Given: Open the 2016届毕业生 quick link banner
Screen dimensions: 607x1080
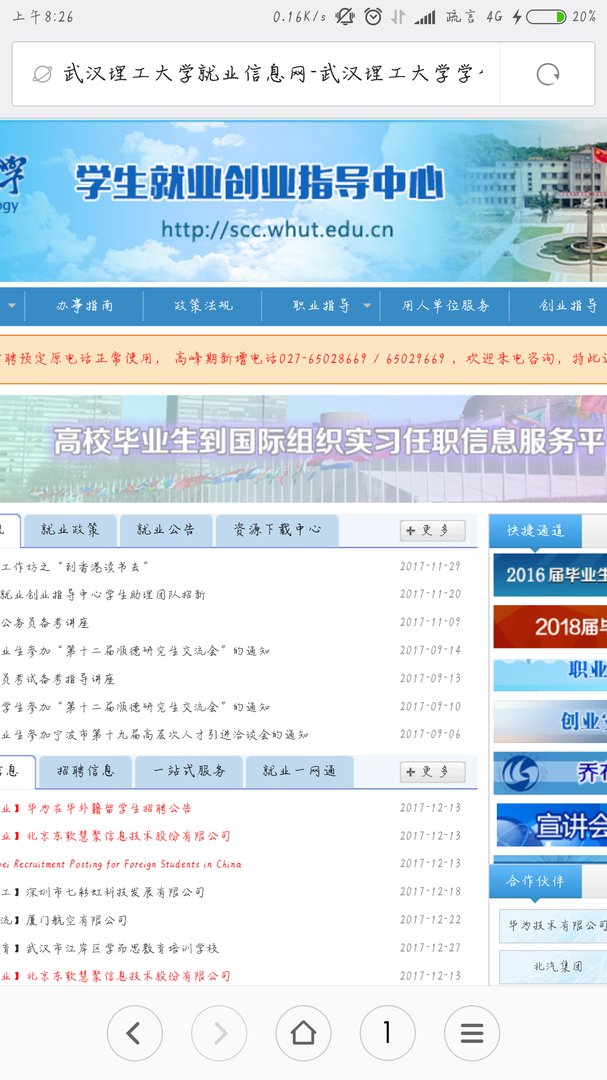Looking at the screenshot, I should [550, 574].
